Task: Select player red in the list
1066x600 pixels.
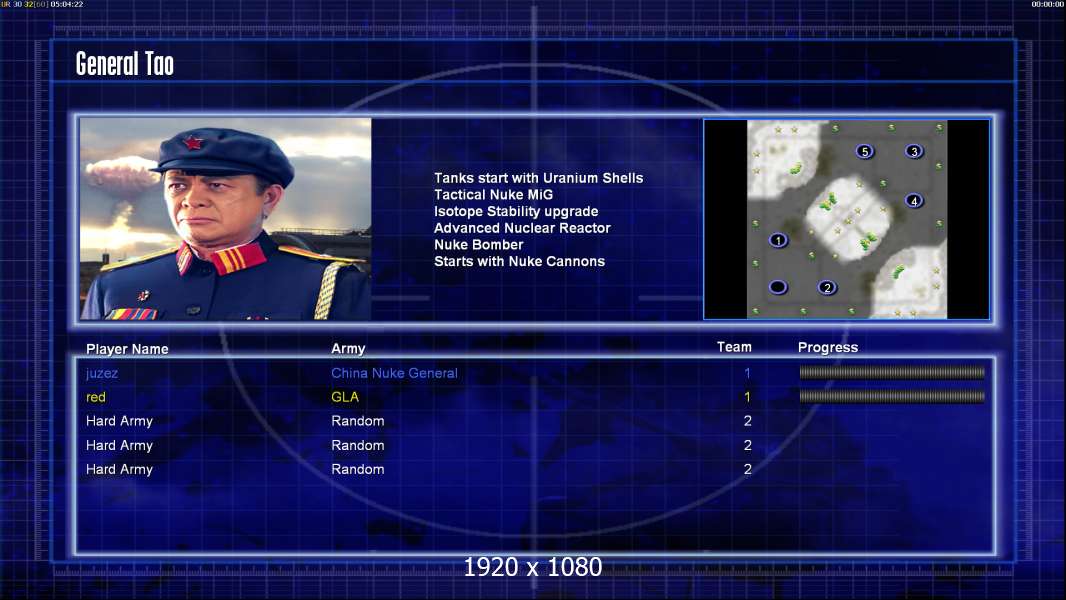Action: [96, 397]
